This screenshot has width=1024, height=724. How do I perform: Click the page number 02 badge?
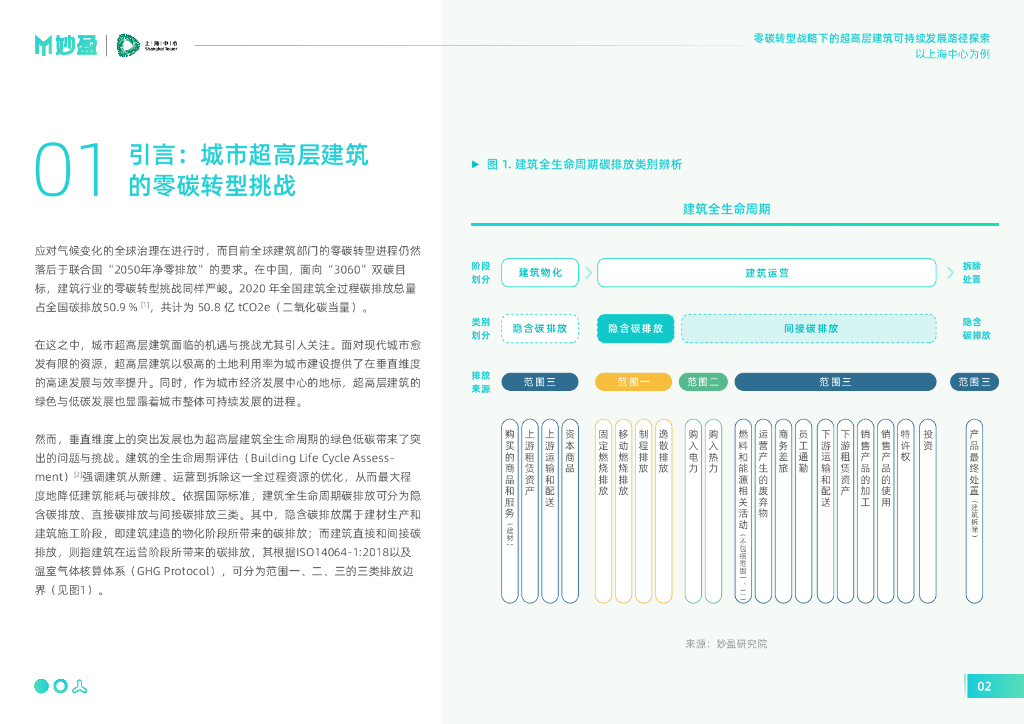click(994, 686)
